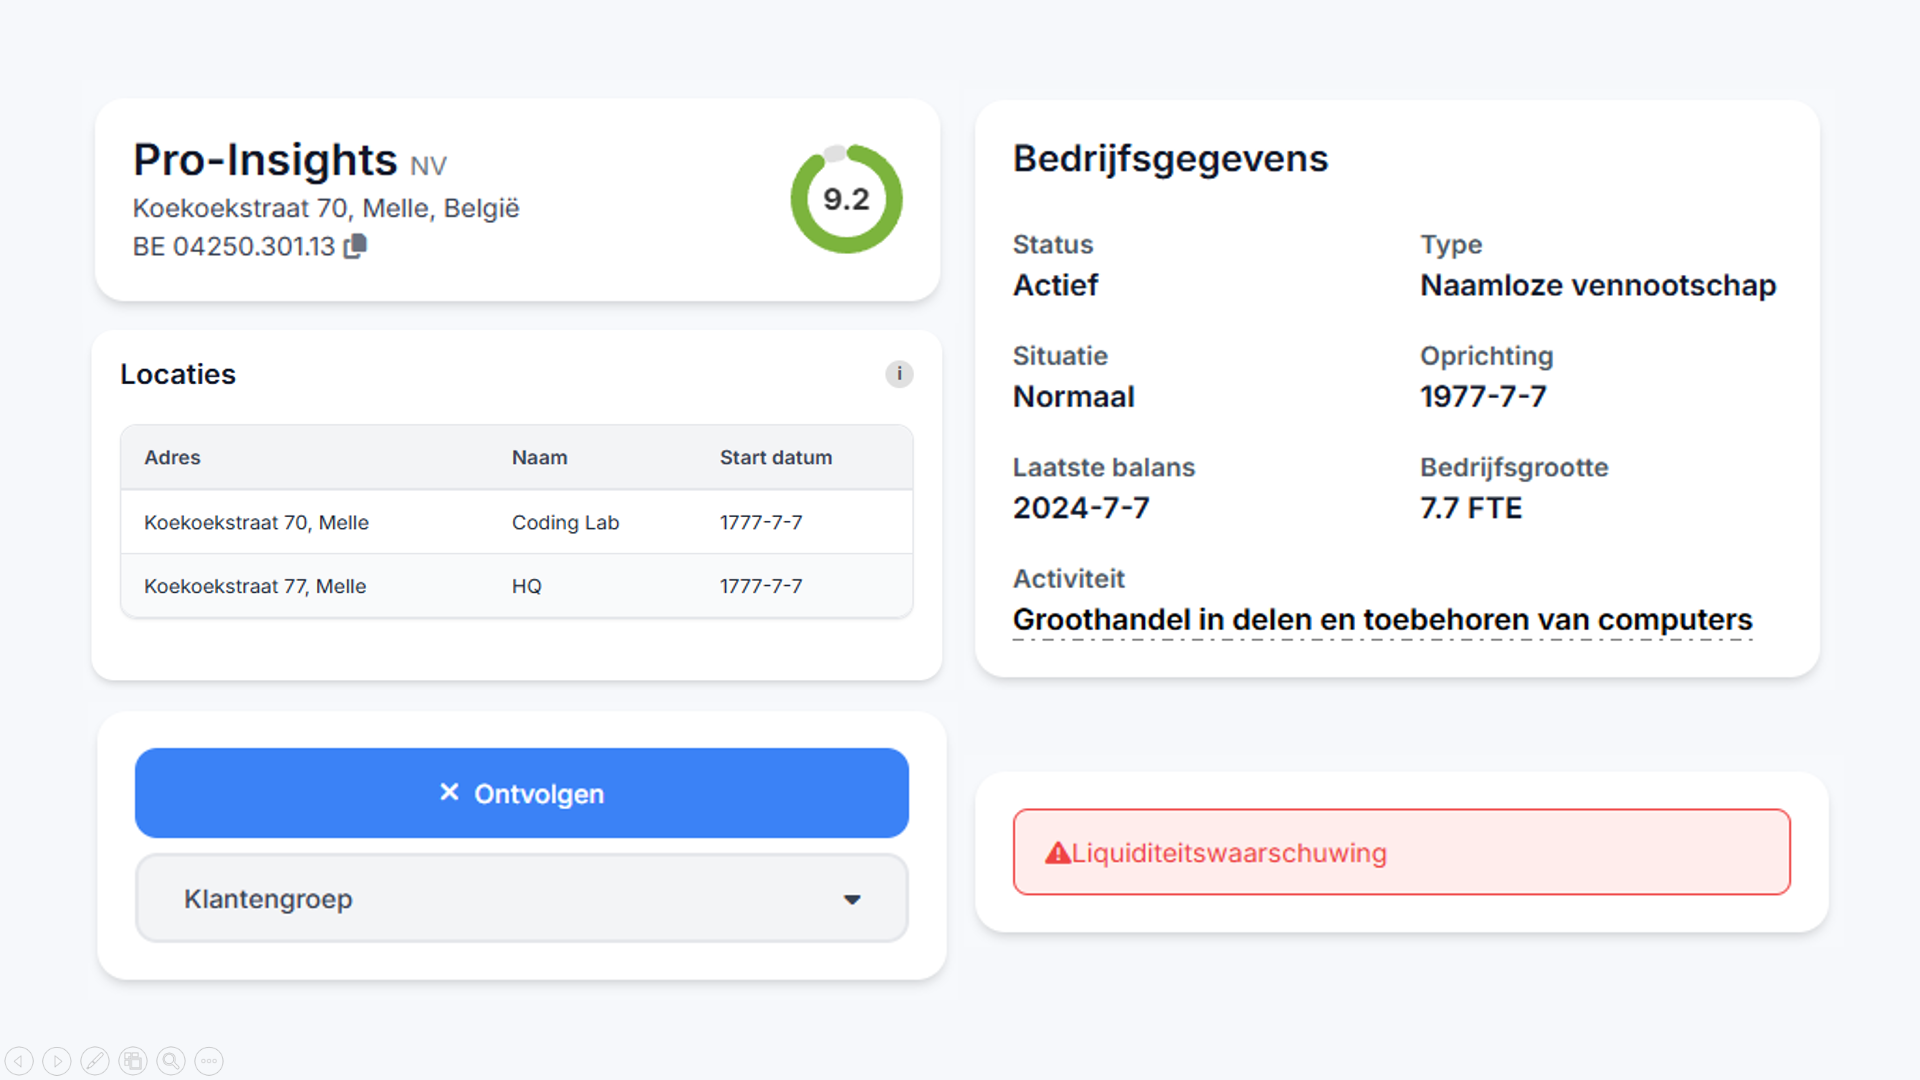Select the Locaties panel header
Viewport: 1920px width, 1080px height.
click(x=178, y=374)
